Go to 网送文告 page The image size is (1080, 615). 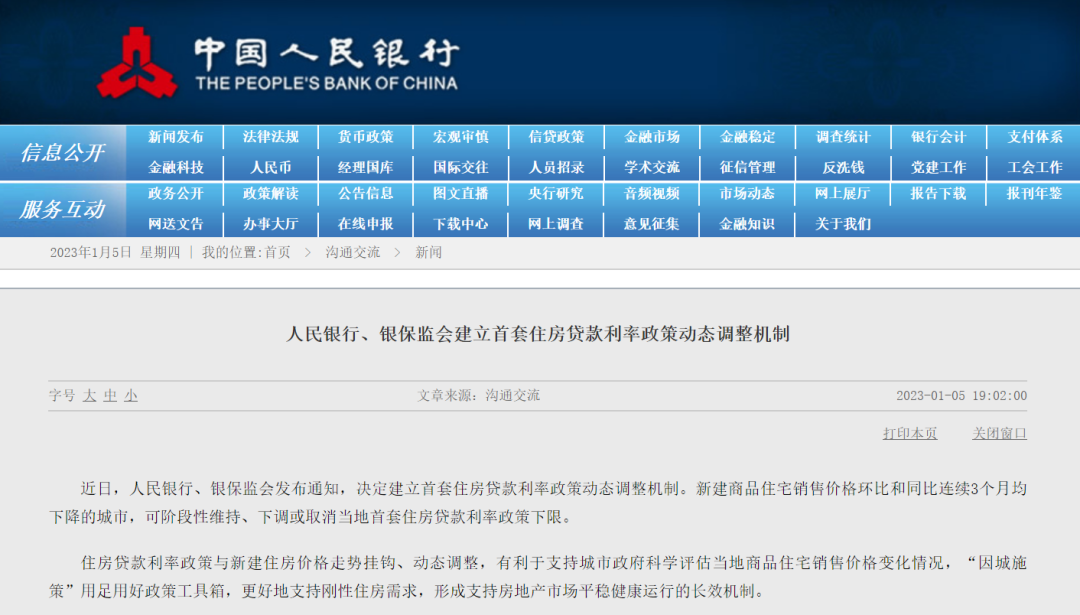(x=176, y=224)
